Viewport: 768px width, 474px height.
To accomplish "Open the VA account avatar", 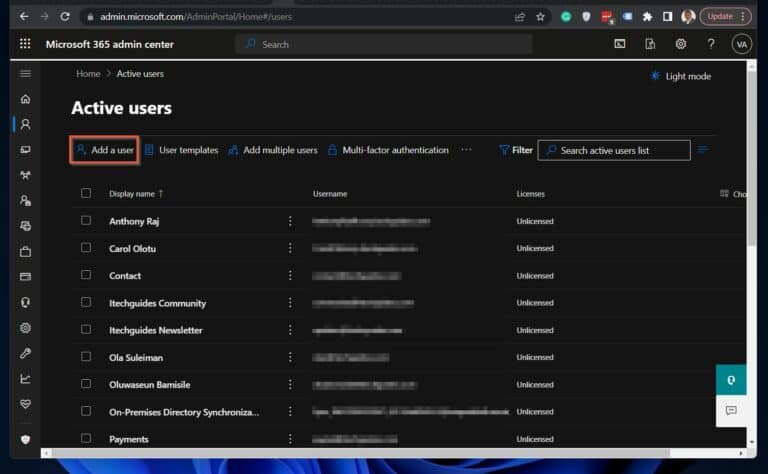I will tap(742, 45).
